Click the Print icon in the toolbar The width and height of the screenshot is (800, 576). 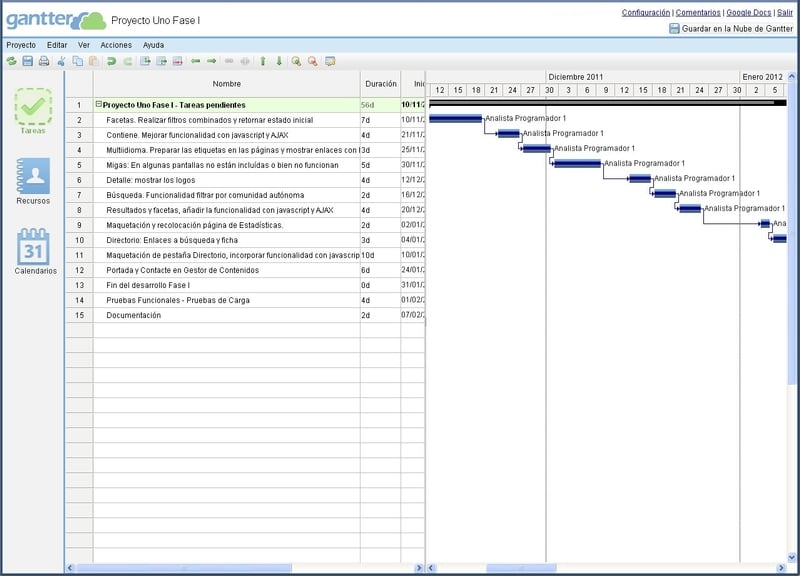43,61
